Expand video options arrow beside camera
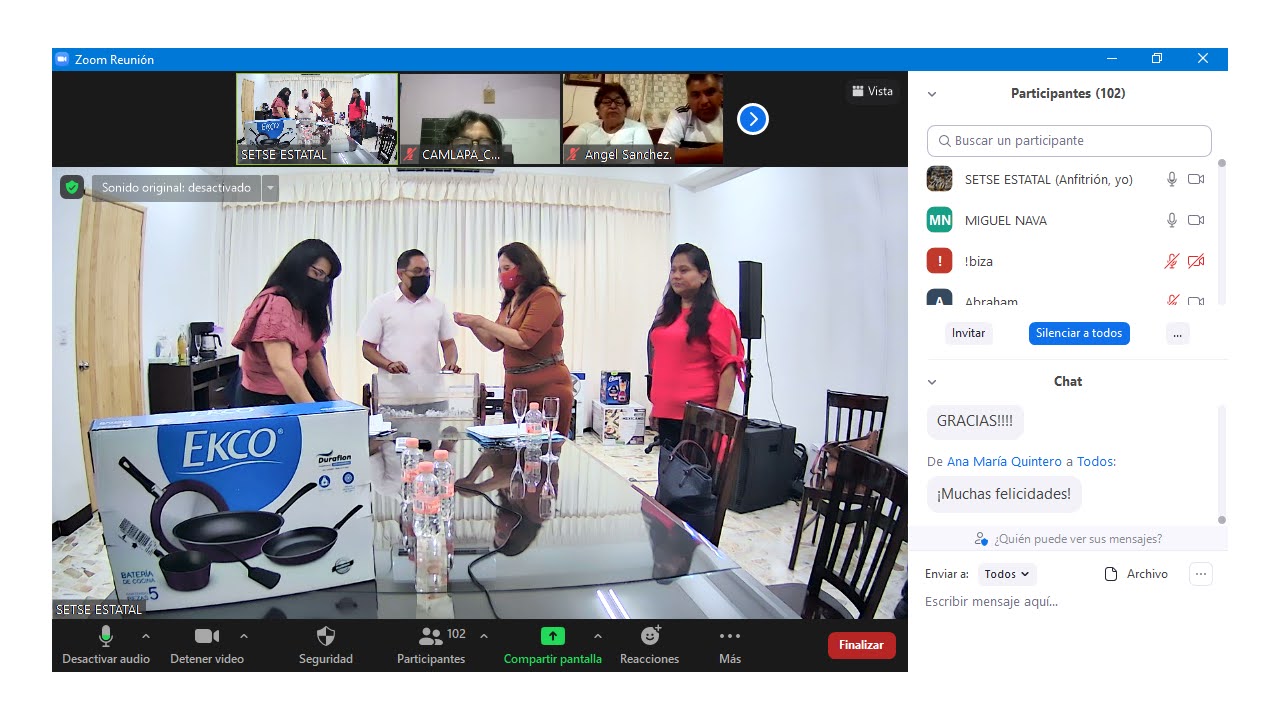The width and height of the screenshot is (1280, 720). [x=244, y=636]
